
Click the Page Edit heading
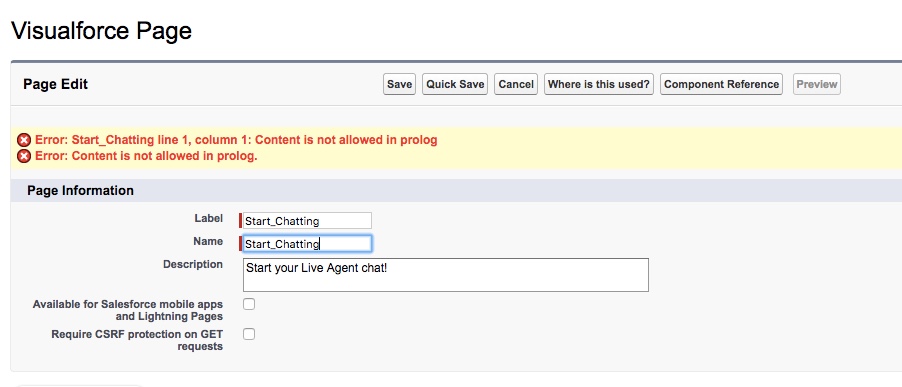[x=55, y=85]
